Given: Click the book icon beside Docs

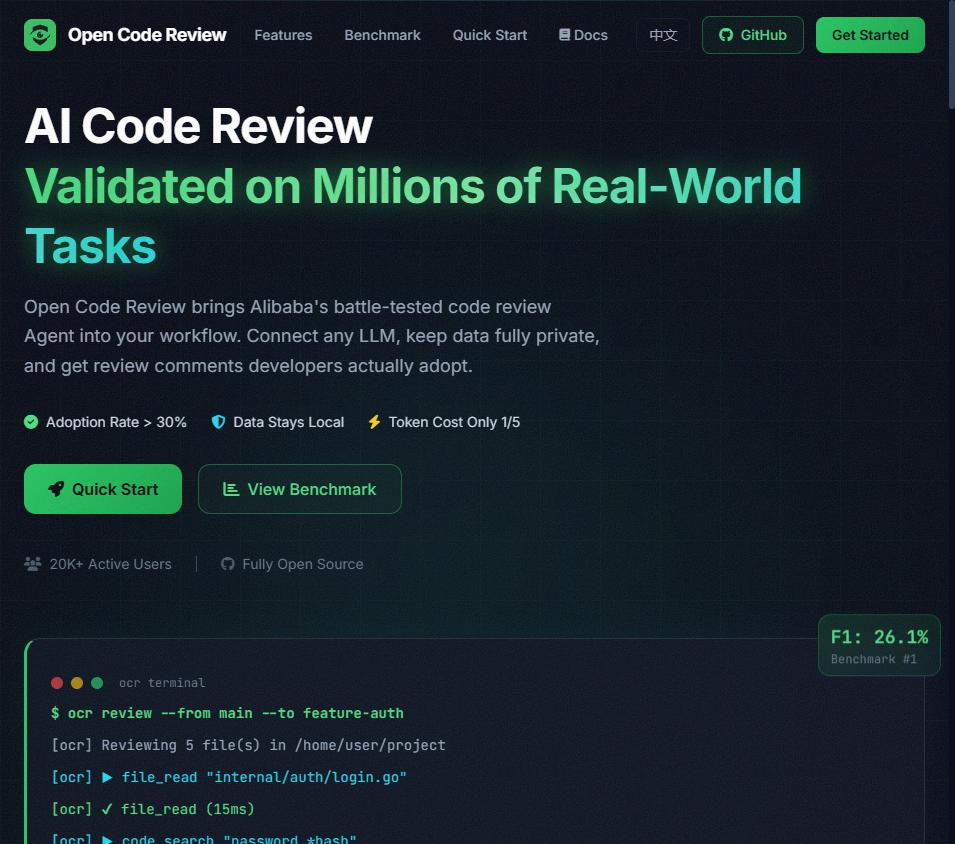Looking at the screenshot, I should coord(565,35).
